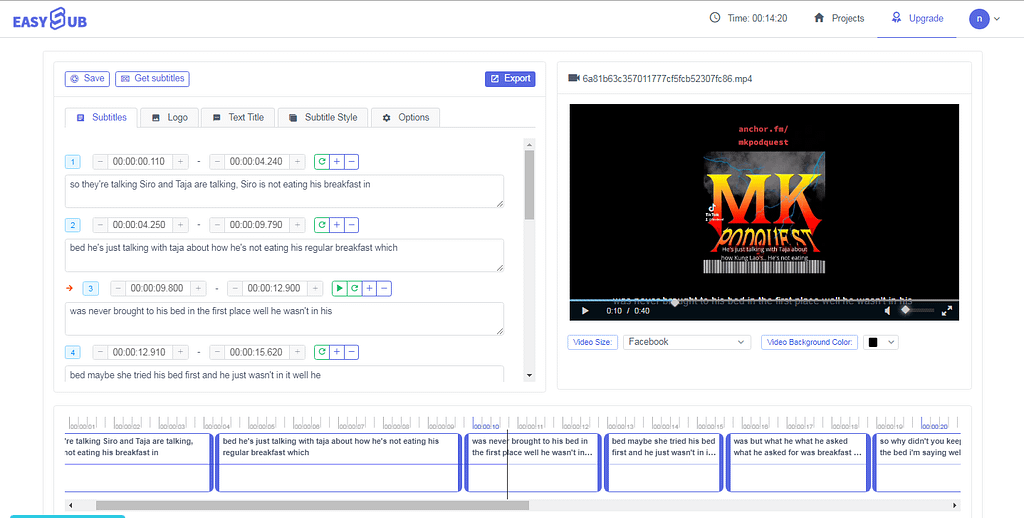Click the refresh icon on subtitle 3
Screen dimensions: 1024x518
354,288
